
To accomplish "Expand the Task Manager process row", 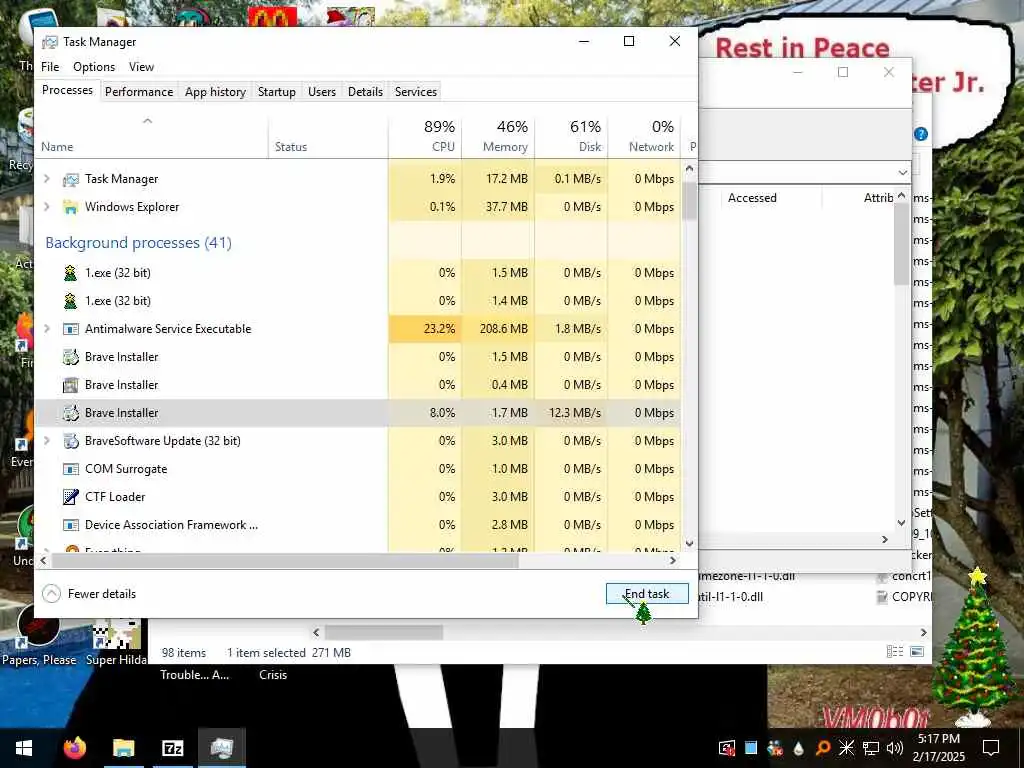I will click(46, 178).
